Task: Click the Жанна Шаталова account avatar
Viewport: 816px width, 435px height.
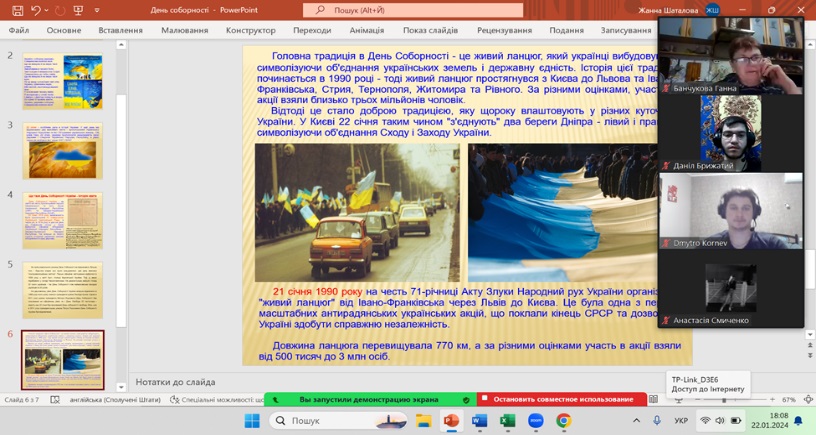Action: (712, 10)
